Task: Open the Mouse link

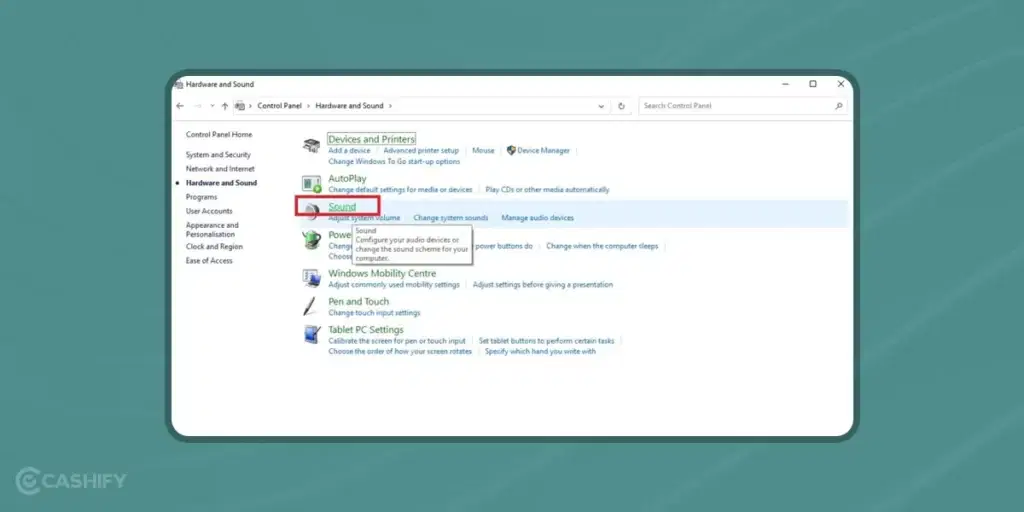Action: pos(483,150)
